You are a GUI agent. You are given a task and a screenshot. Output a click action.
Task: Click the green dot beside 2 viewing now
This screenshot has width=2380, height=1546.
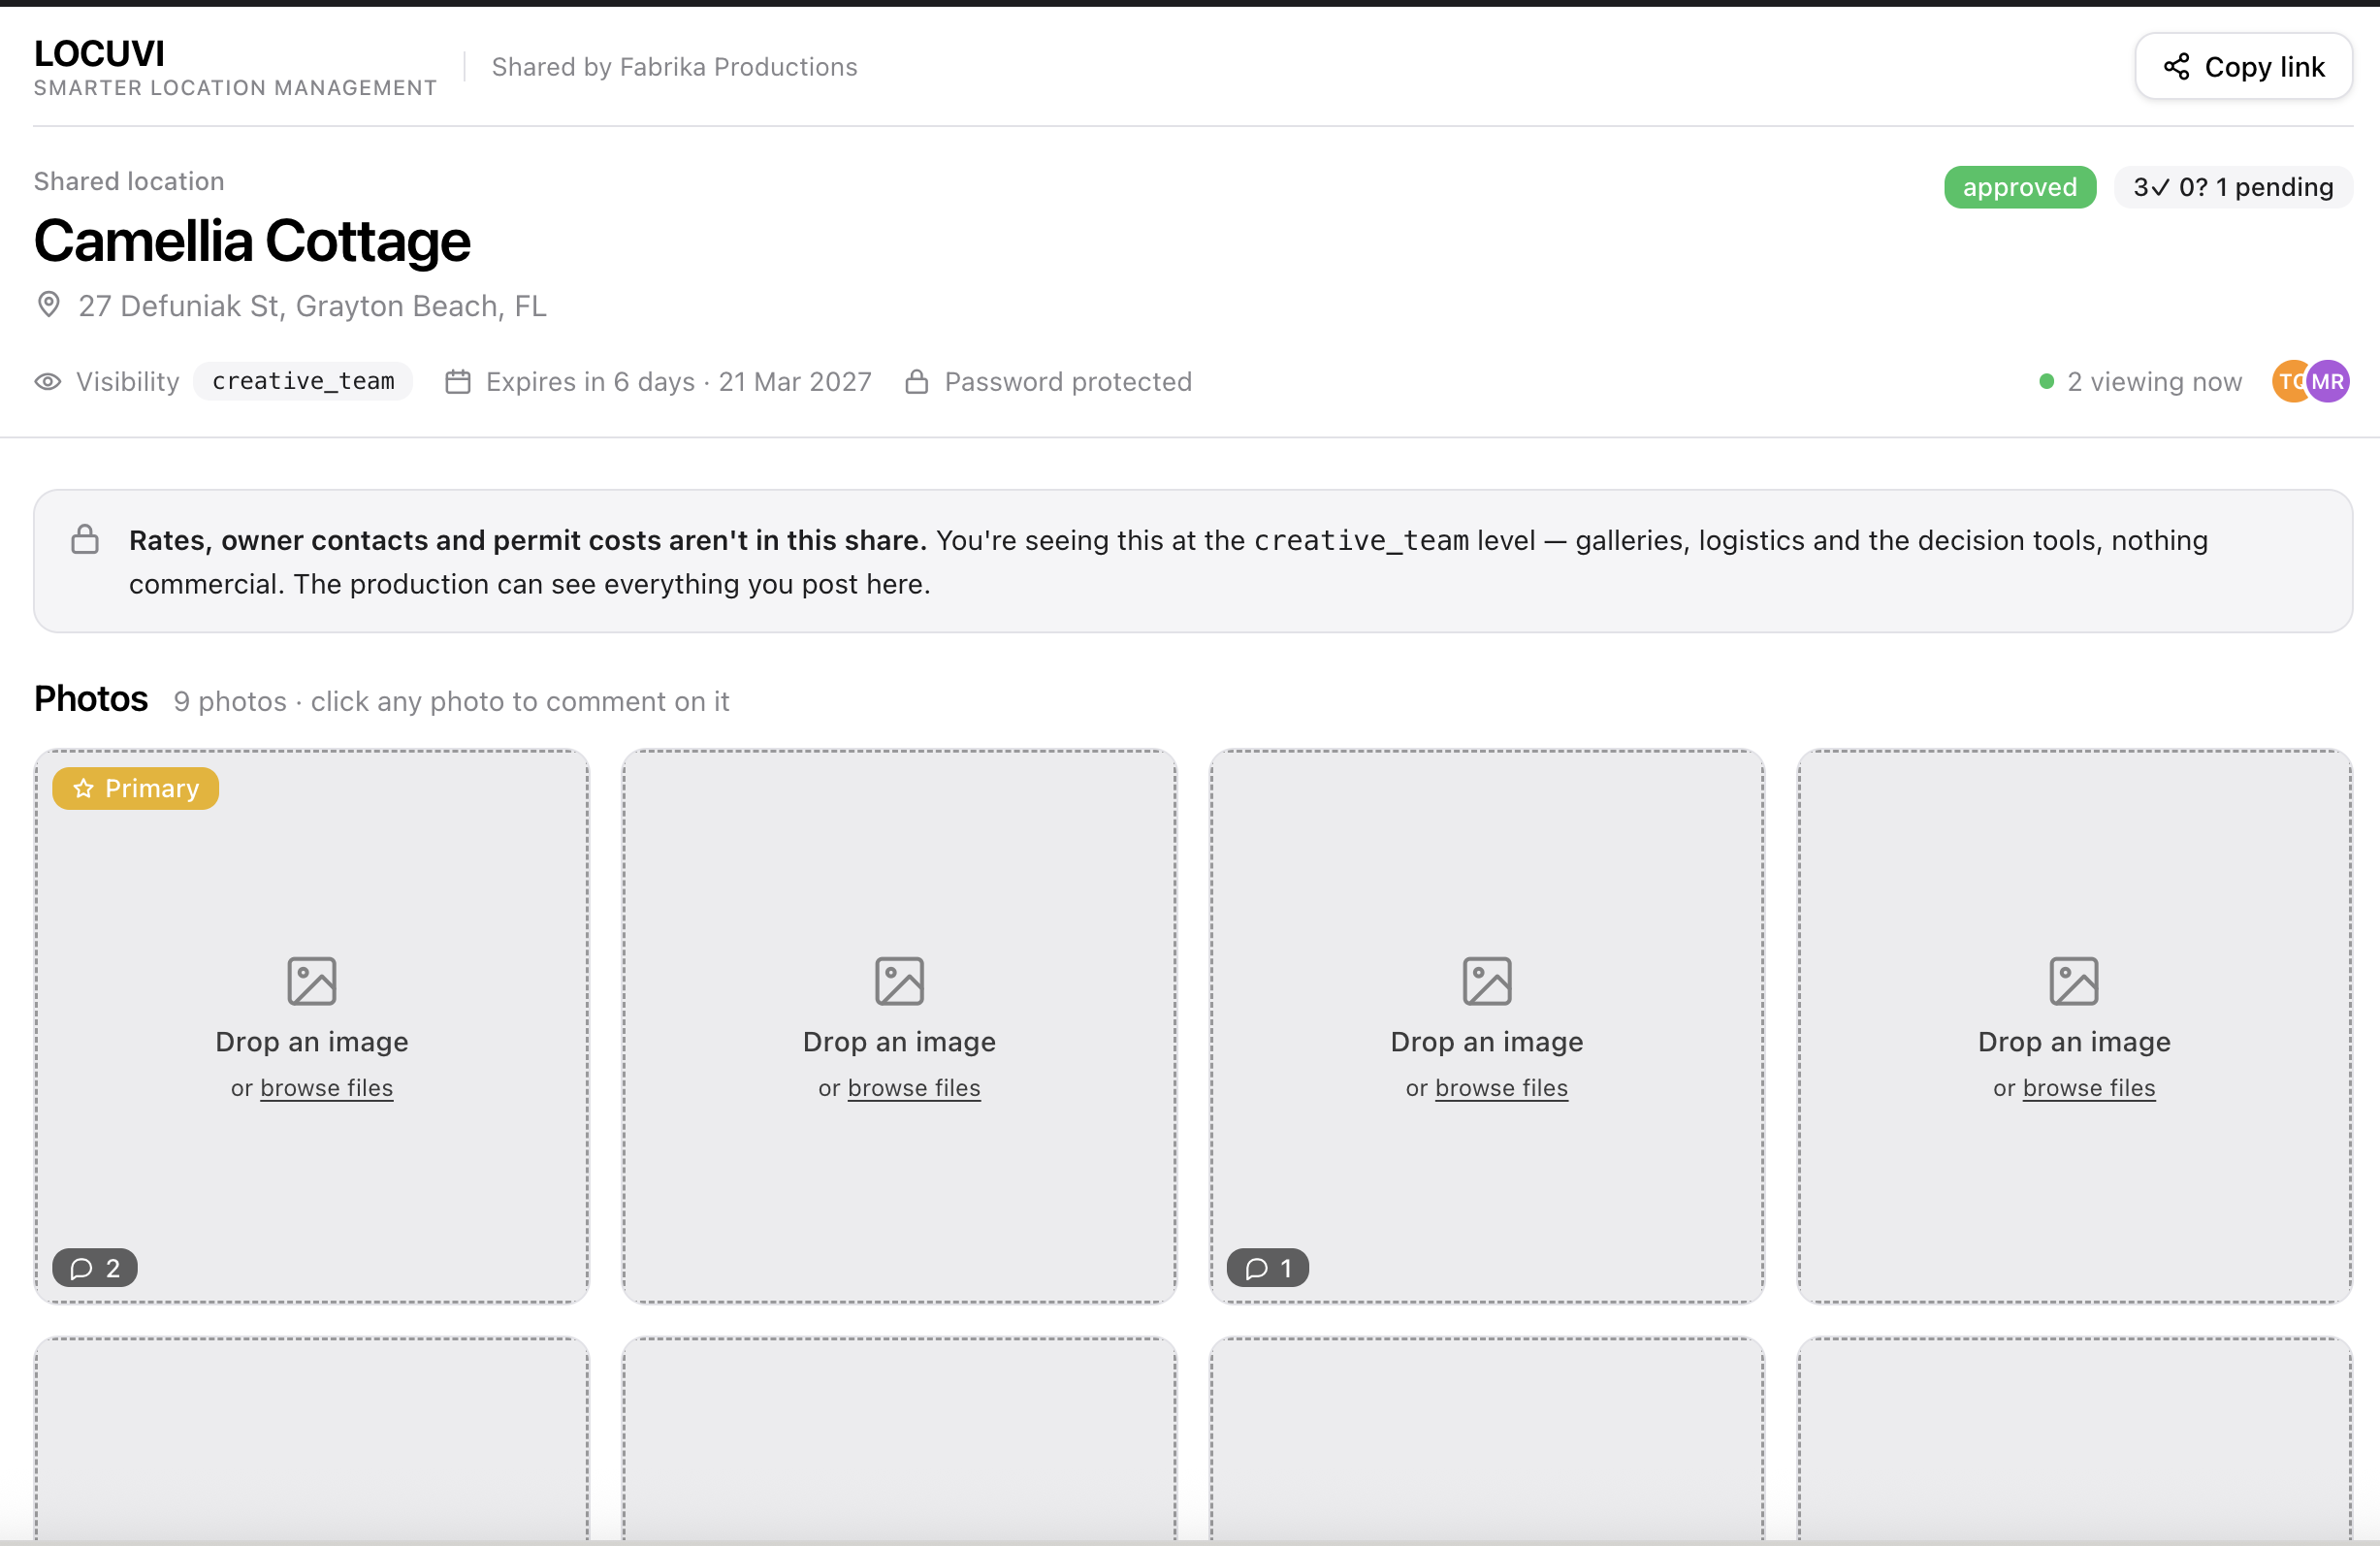pos(2046,382)
